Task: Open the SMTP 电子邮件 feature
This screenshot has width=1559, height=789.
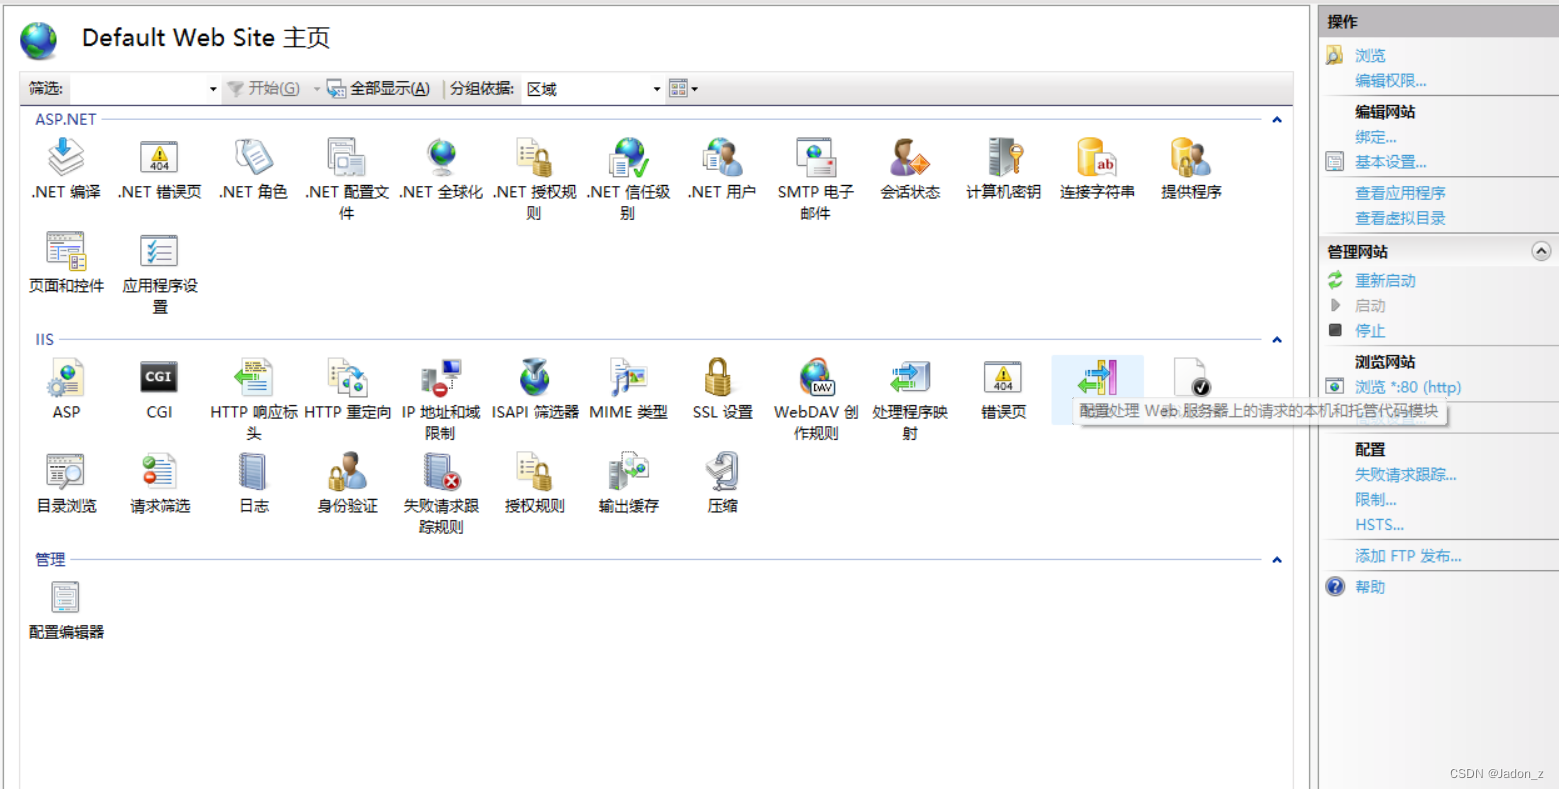Action: coord(815,179)
